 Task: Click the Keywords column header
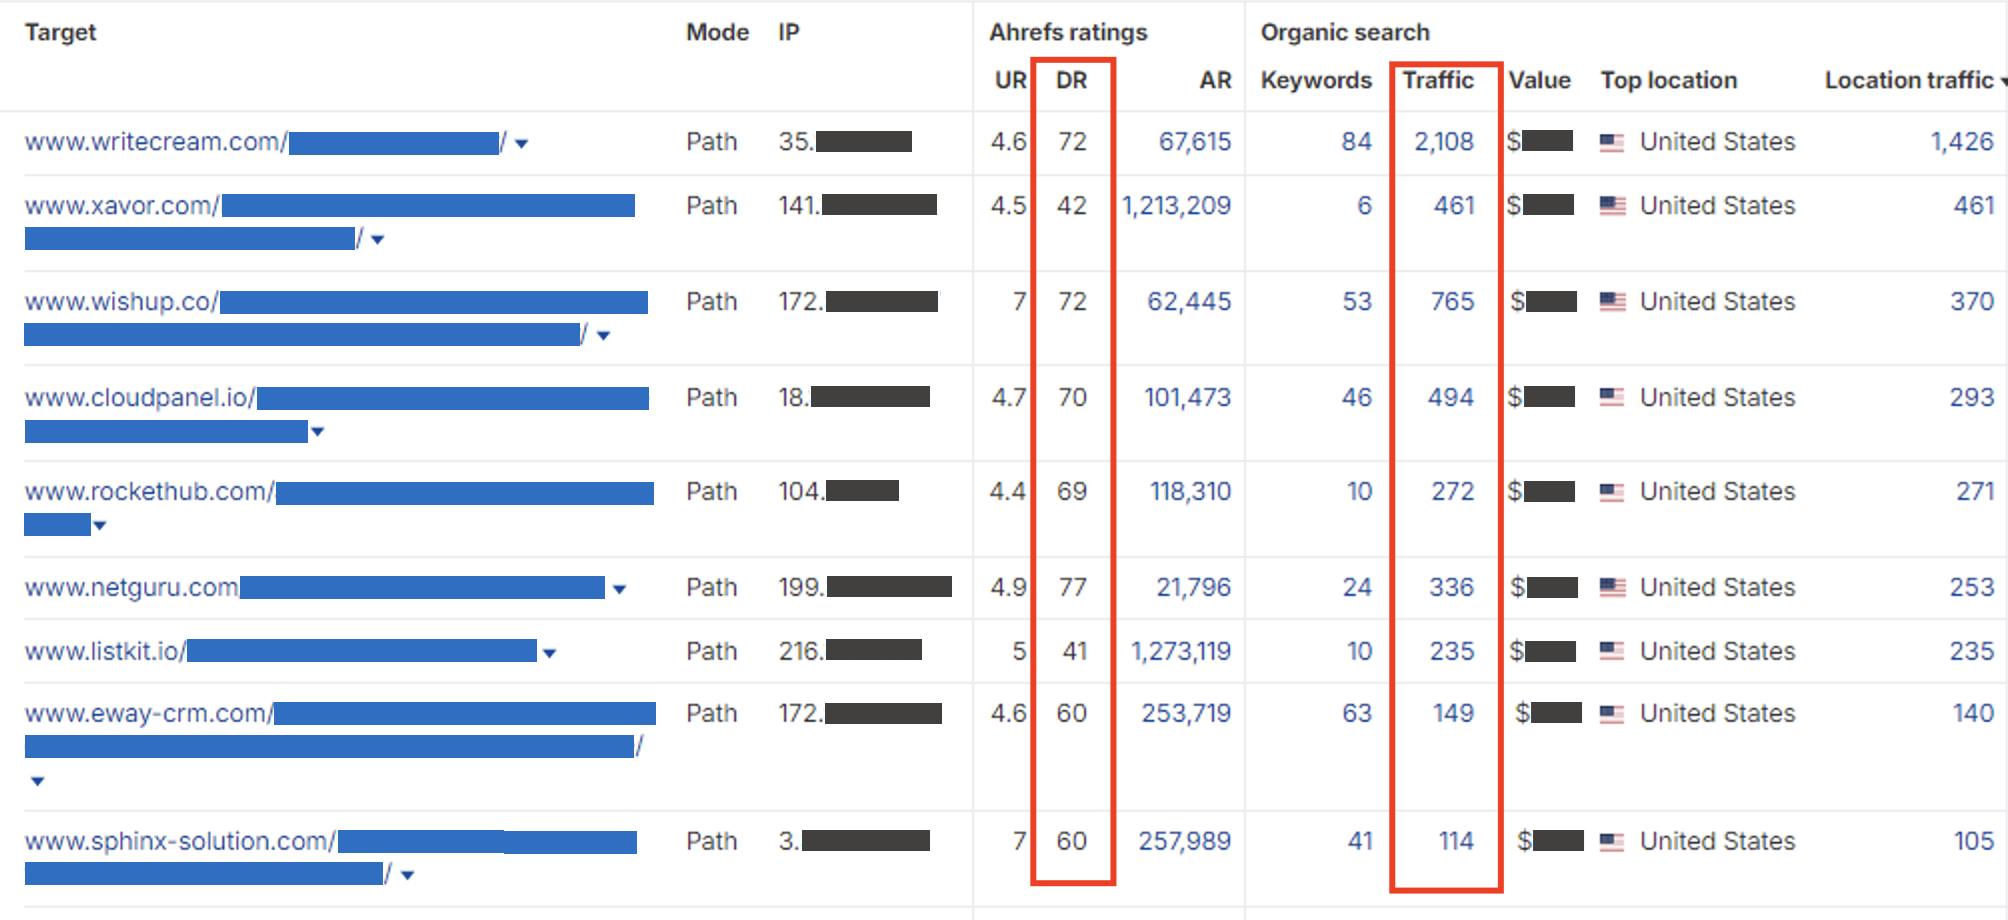[1316, 81]
